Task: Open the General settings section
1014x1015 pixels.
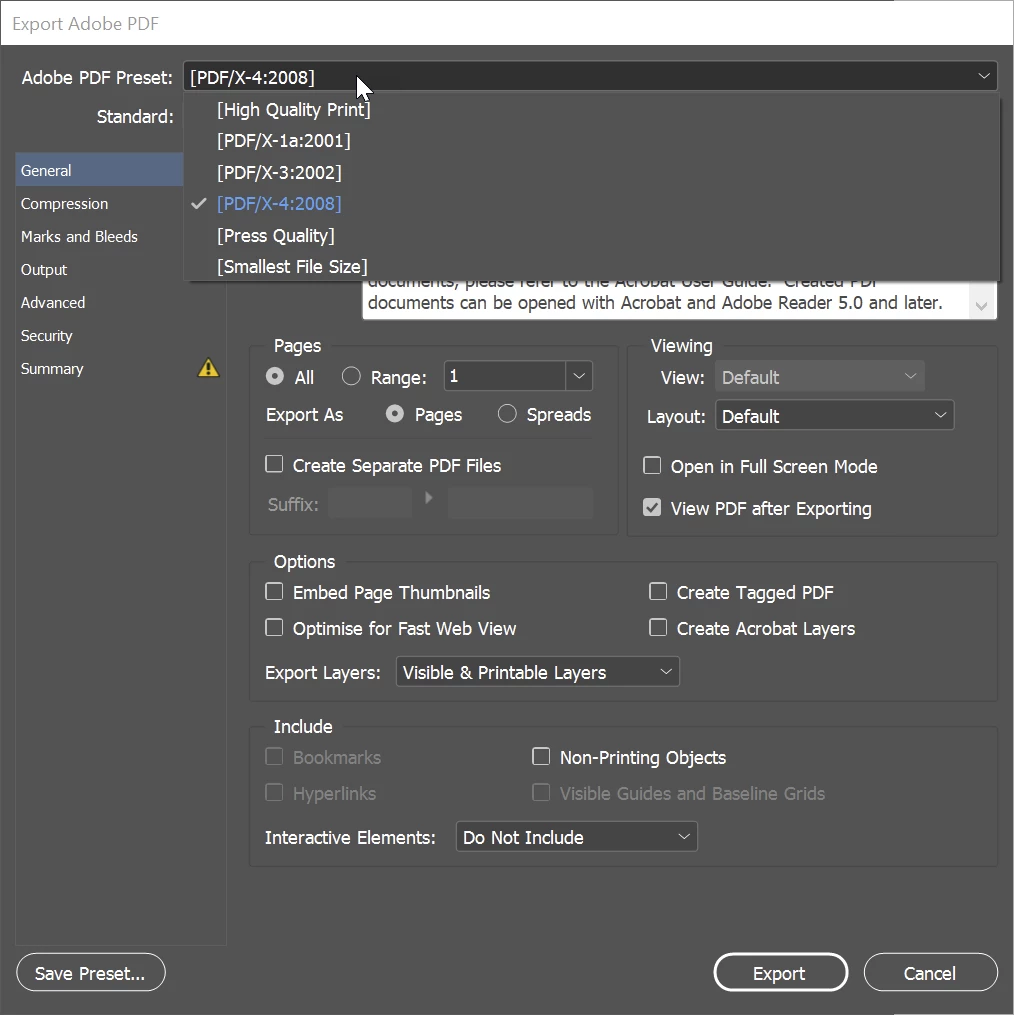Action: [100, 170]
